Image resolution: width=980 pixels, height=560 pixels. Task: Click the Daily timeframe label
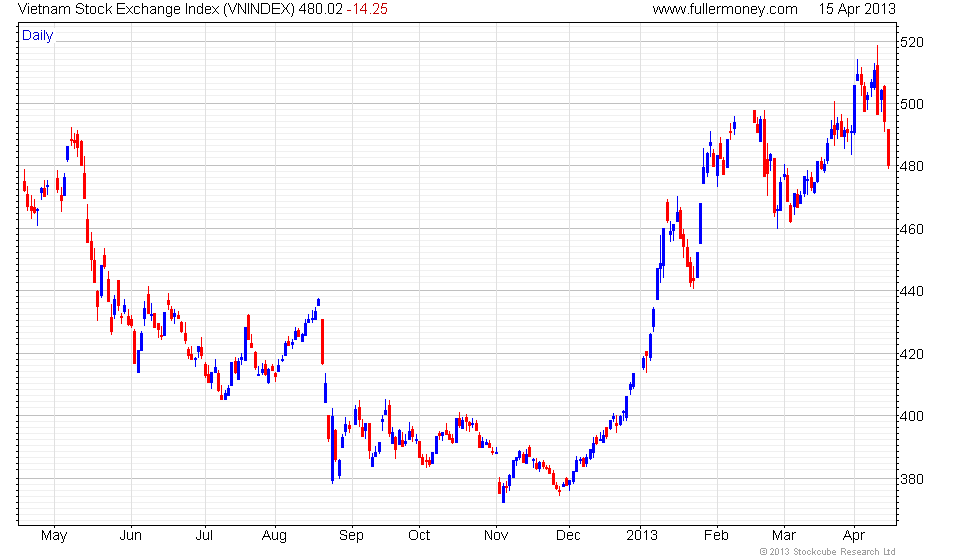38,36
